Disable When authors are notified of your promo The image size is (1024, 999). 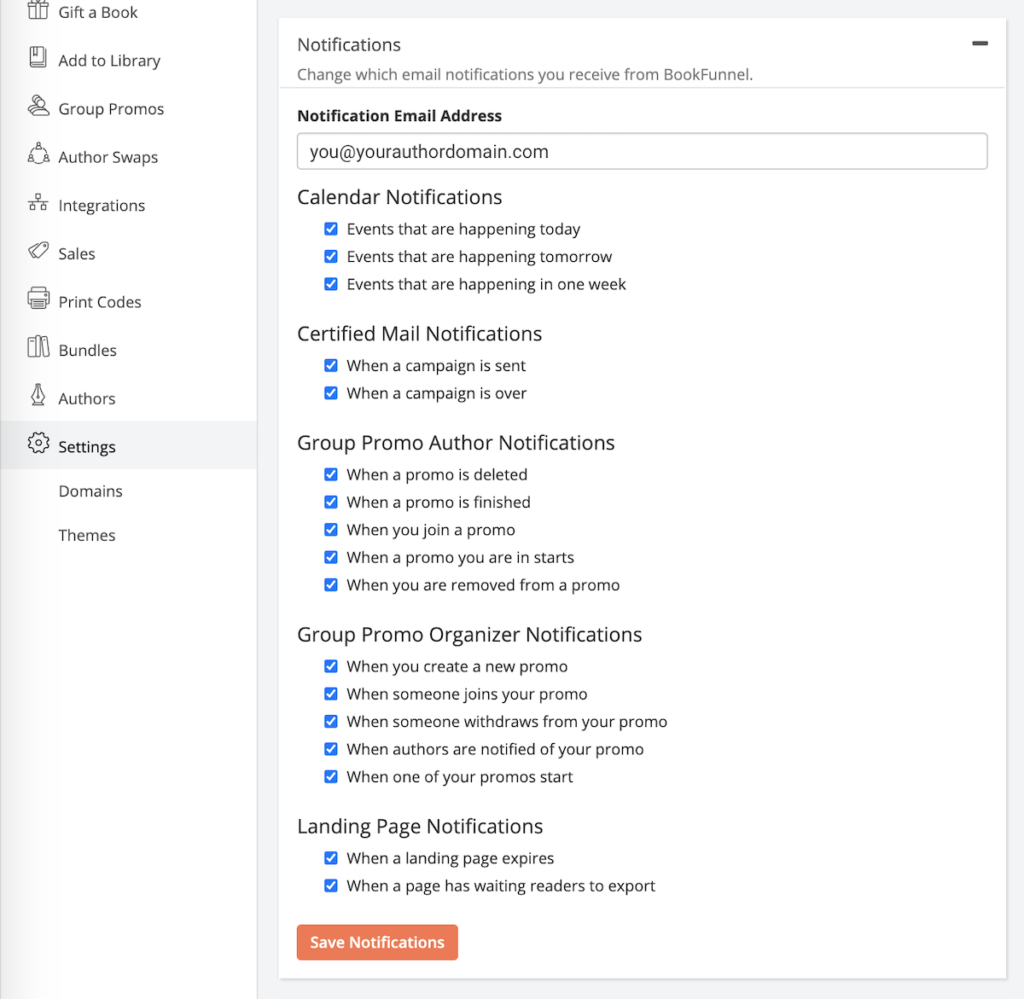(x=331, y=749)
